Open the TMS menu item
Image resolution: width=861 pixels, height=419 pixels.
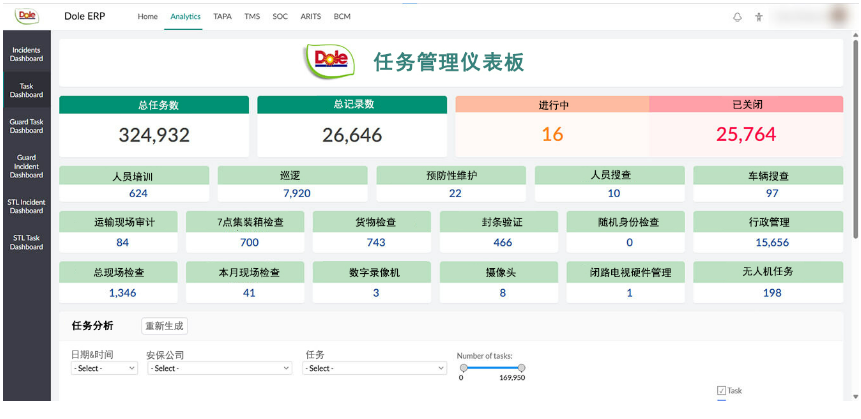pos(252,16)
